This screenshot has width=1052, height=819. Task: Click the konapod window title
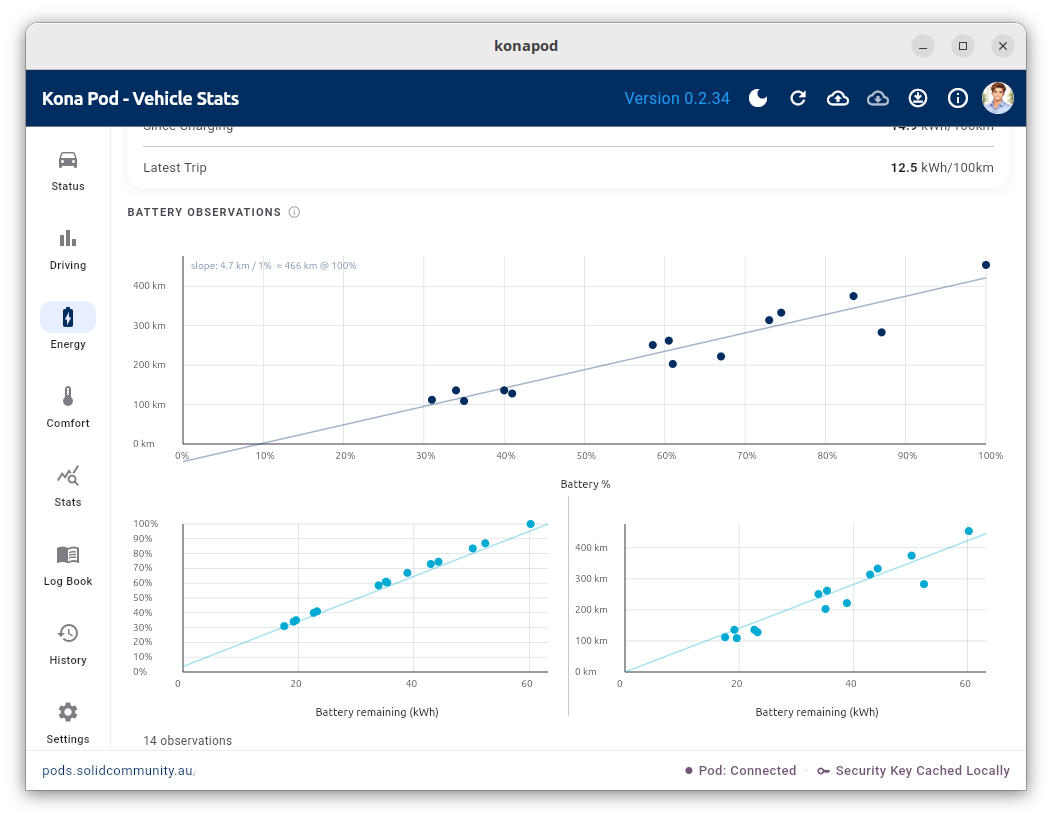coord(526,46)
